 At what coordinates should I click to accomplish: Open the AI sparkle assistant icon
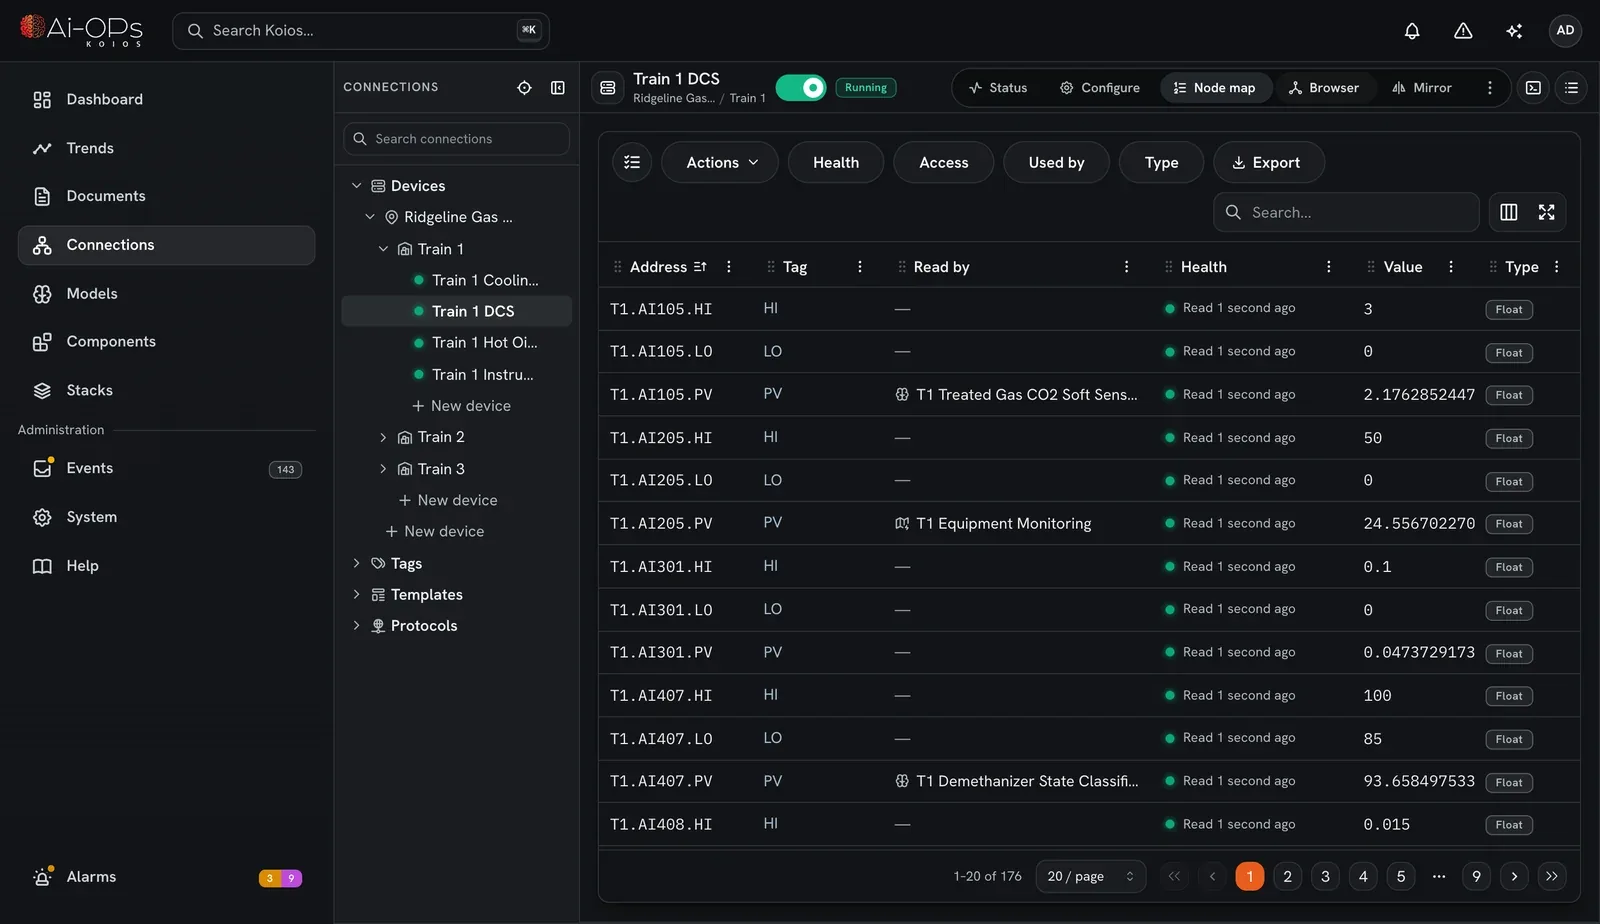1514,31
